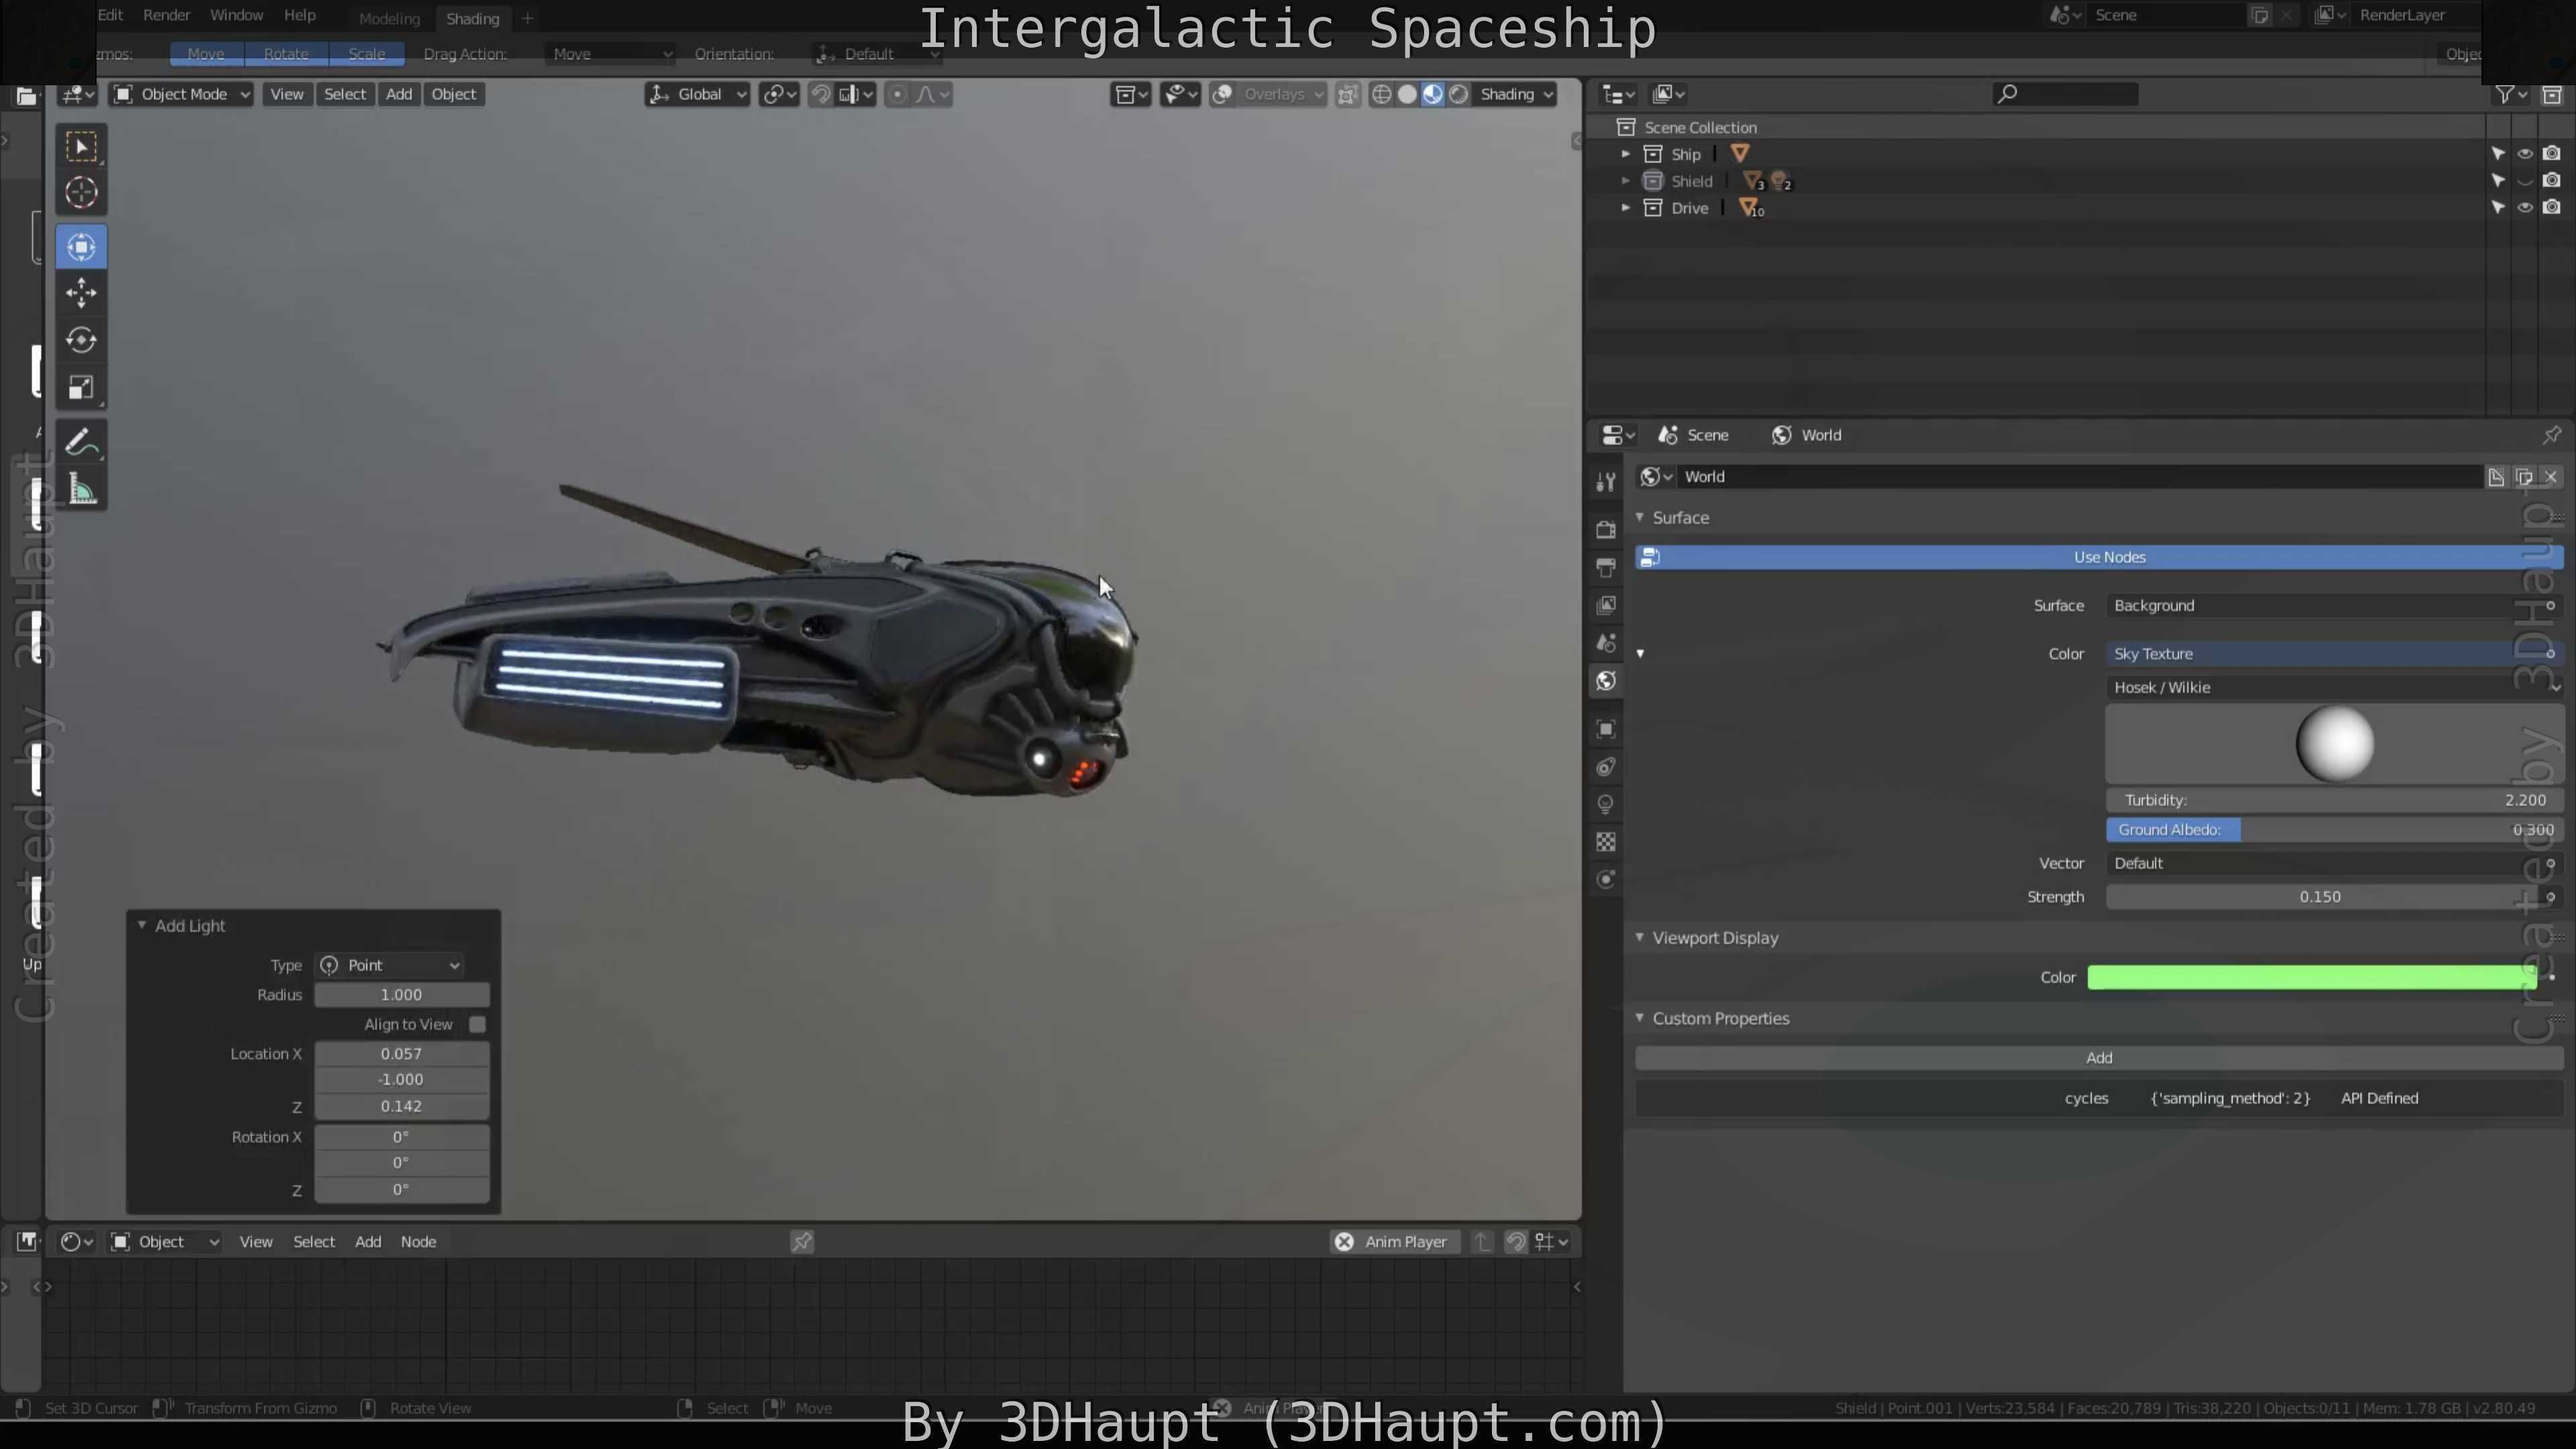Open the Render properties tab icon
The height and width of the screenshot is (1449, 2576).
click(x=1606, y=529)
